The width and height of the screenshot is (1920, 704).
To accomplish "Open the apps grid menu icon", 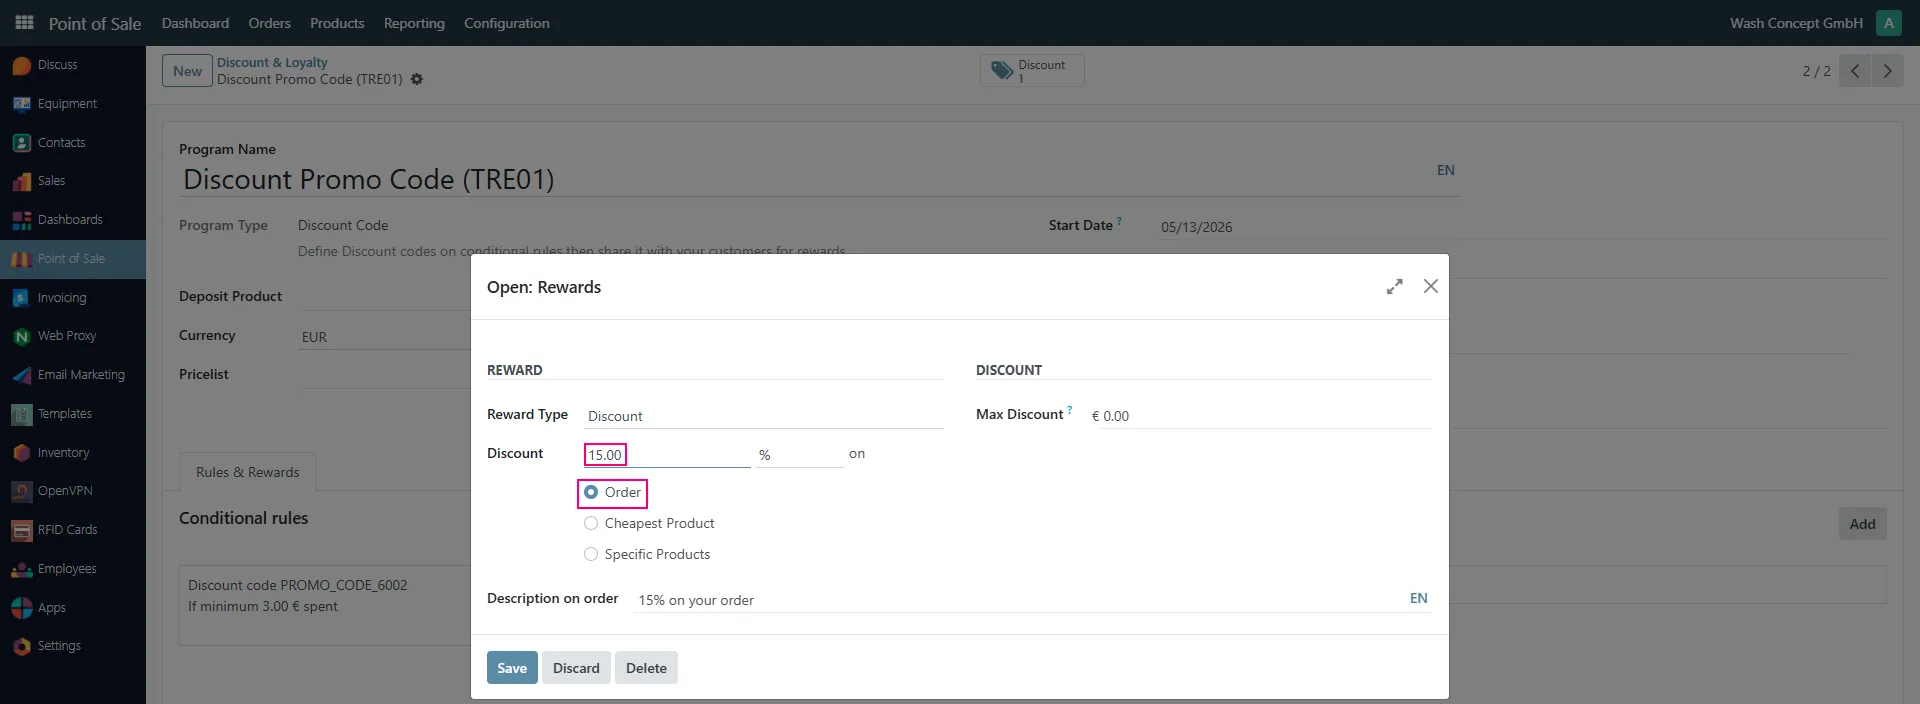I will [25, 22].
